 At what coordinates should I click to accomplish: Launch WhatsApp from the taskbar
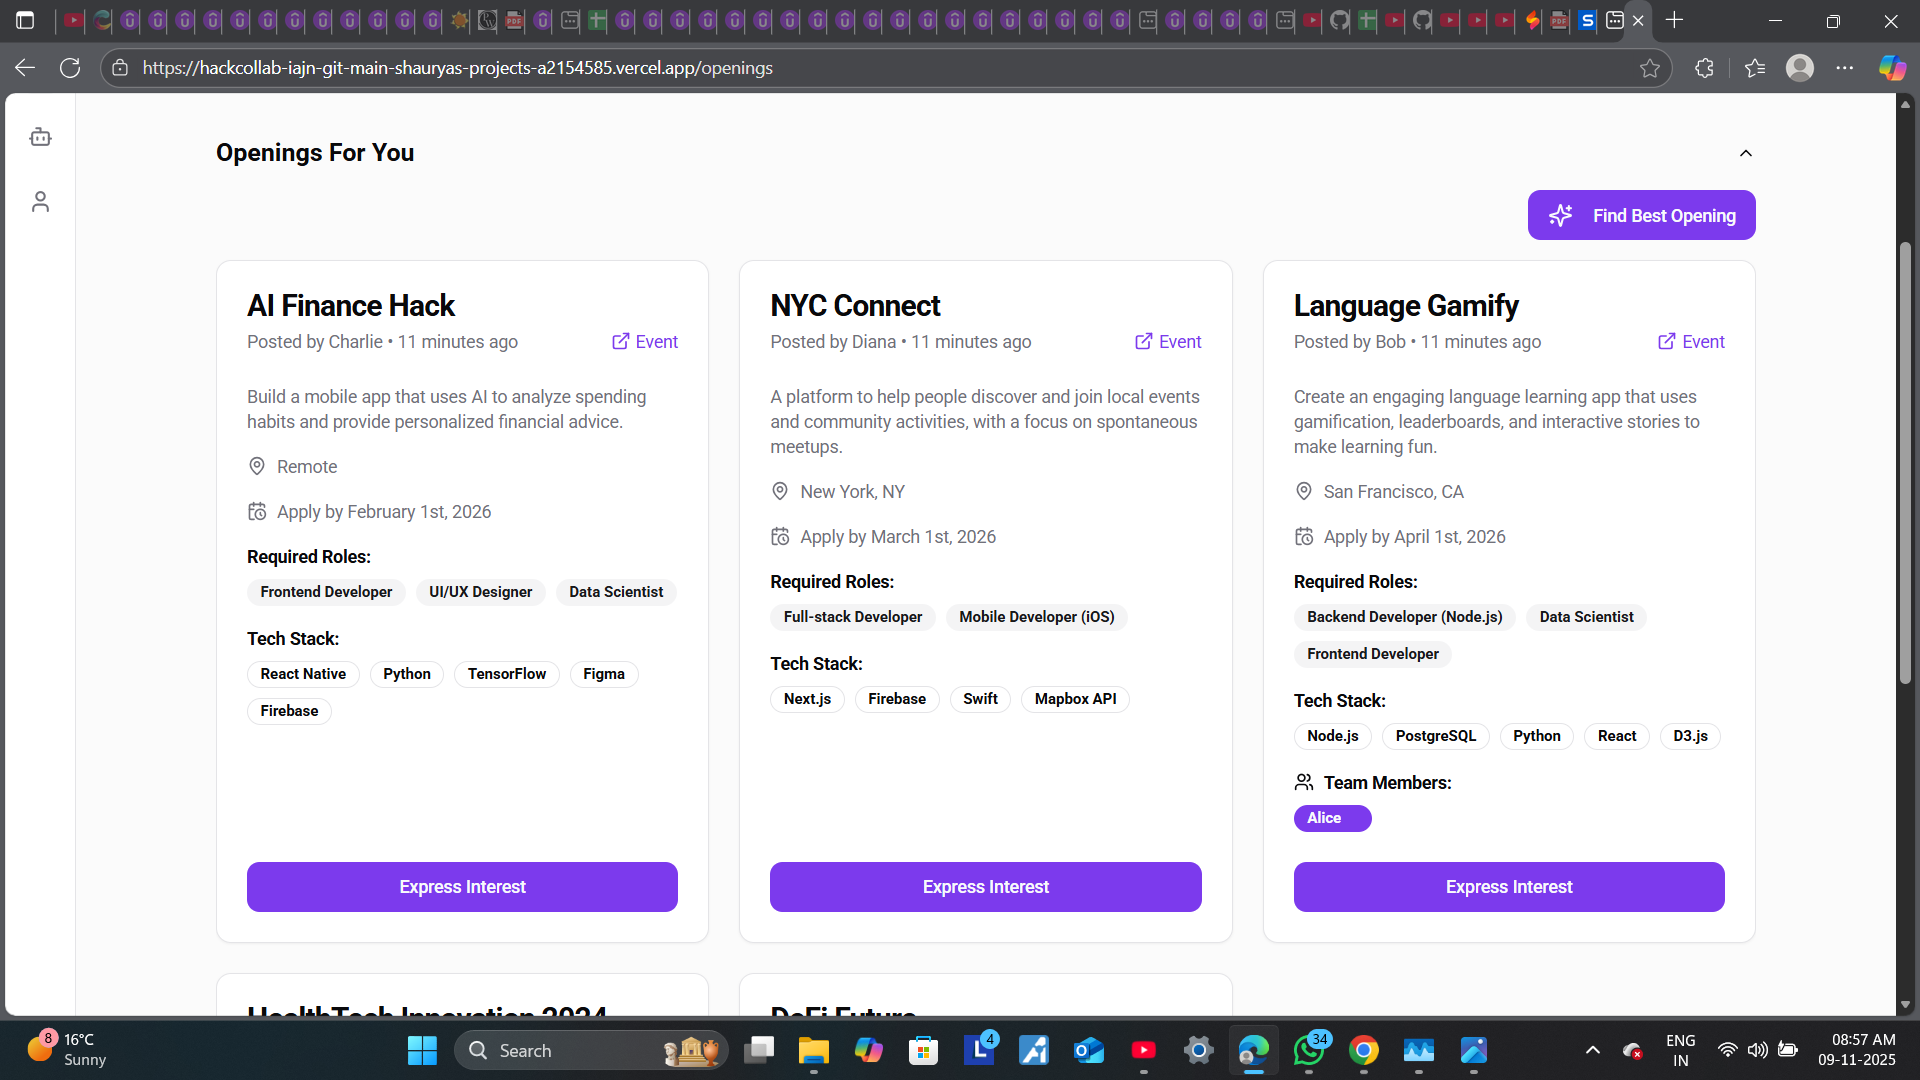coord(1310,1050)
